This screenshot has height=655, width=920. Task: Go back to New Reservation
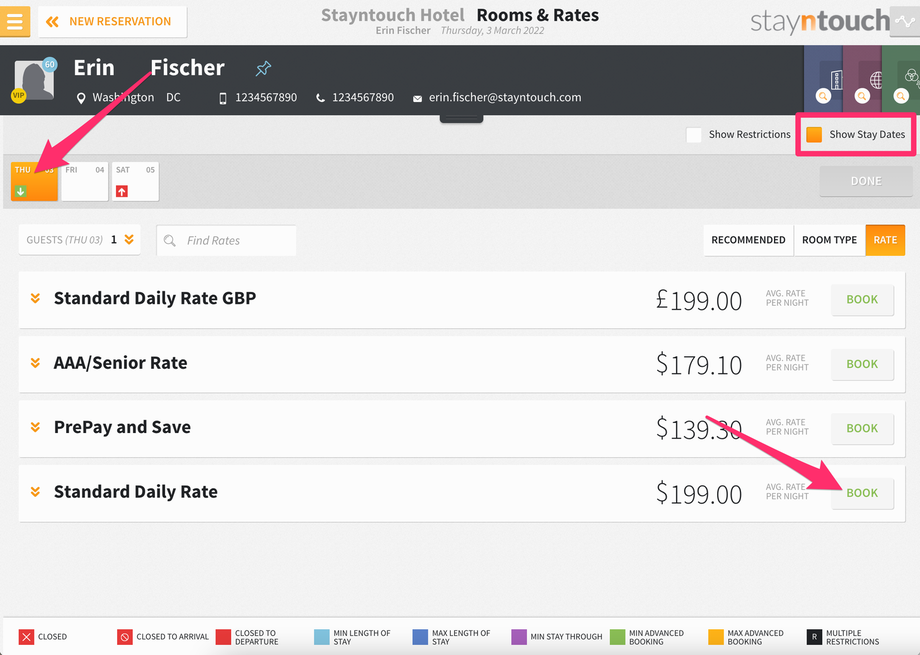tap(112, 22)
